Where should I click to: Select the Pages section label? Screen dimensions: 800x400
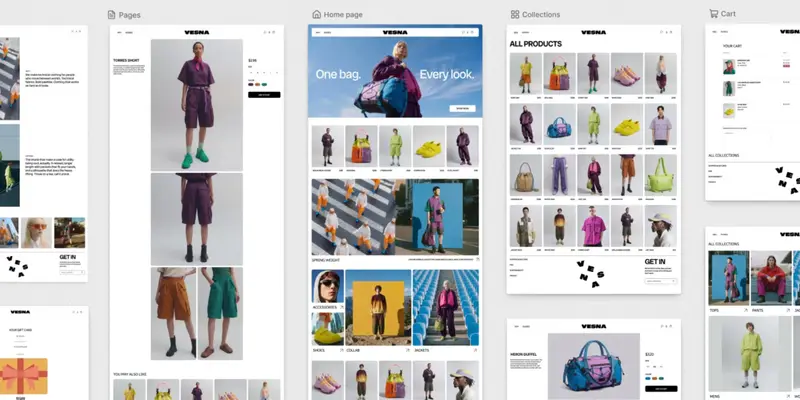click(130, 15)
